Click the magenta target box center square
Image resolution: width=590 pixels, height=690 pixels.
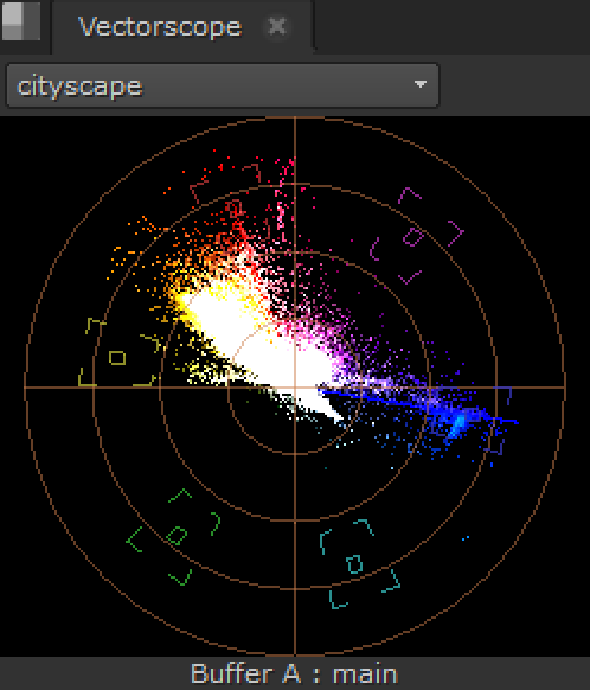coord(414,237)
